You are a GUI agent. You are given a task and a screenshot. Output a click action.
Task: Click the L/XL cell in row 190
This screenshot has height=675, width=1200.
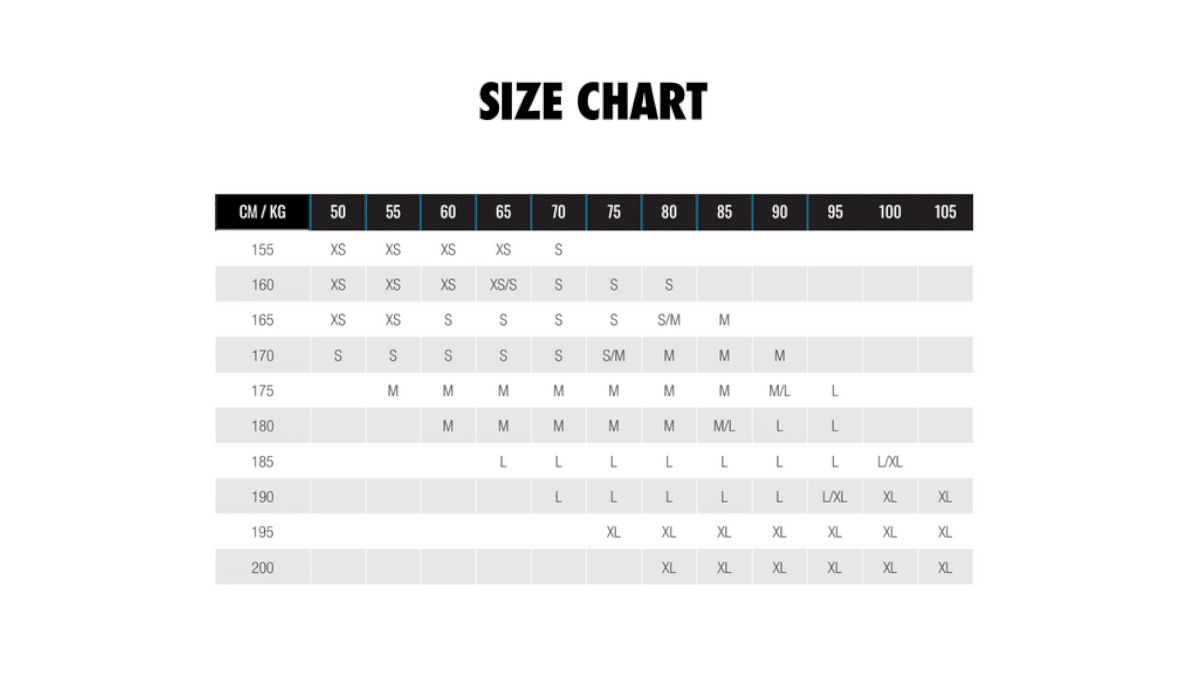click(x=835, y=497)
